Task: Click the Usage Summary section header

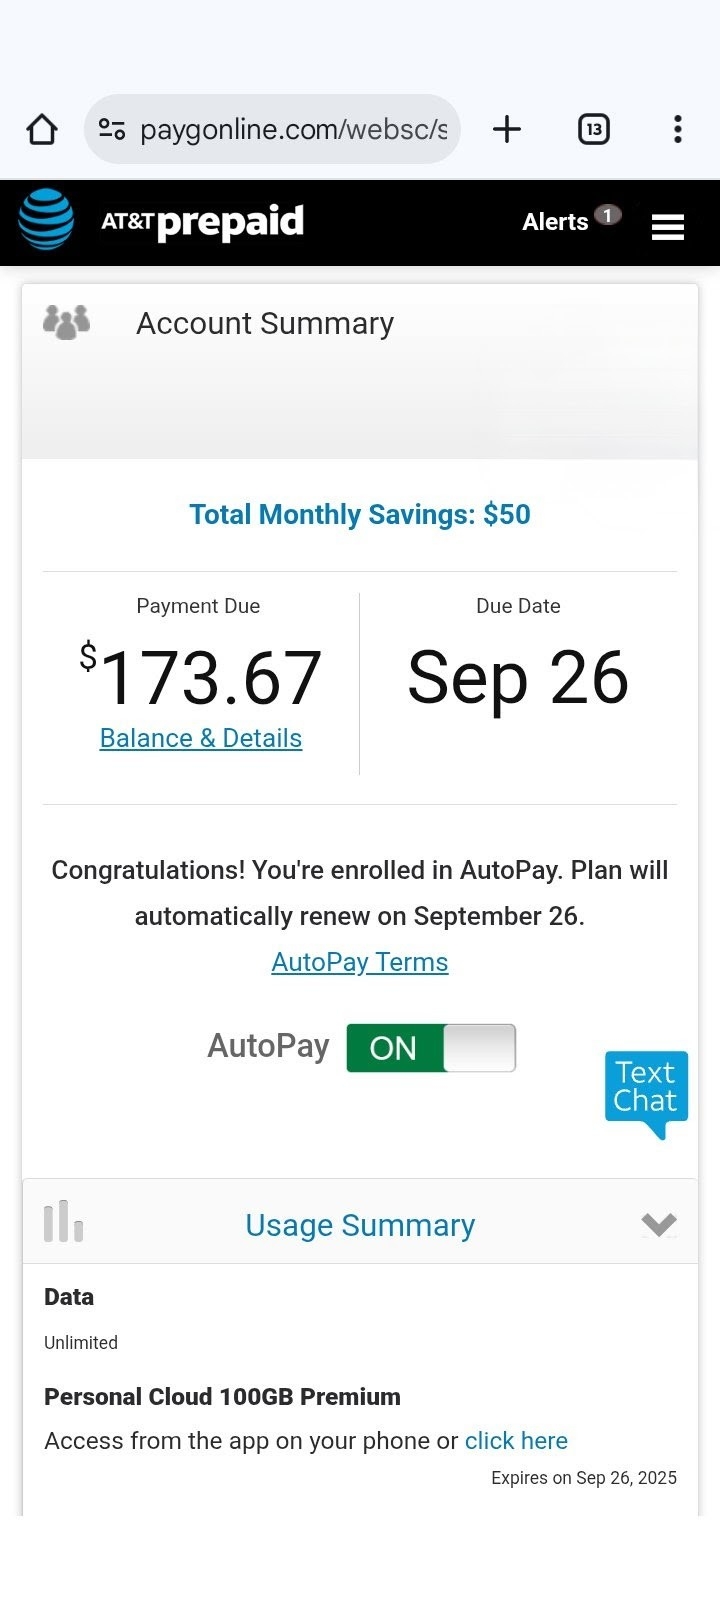Action: [360, 1225]
